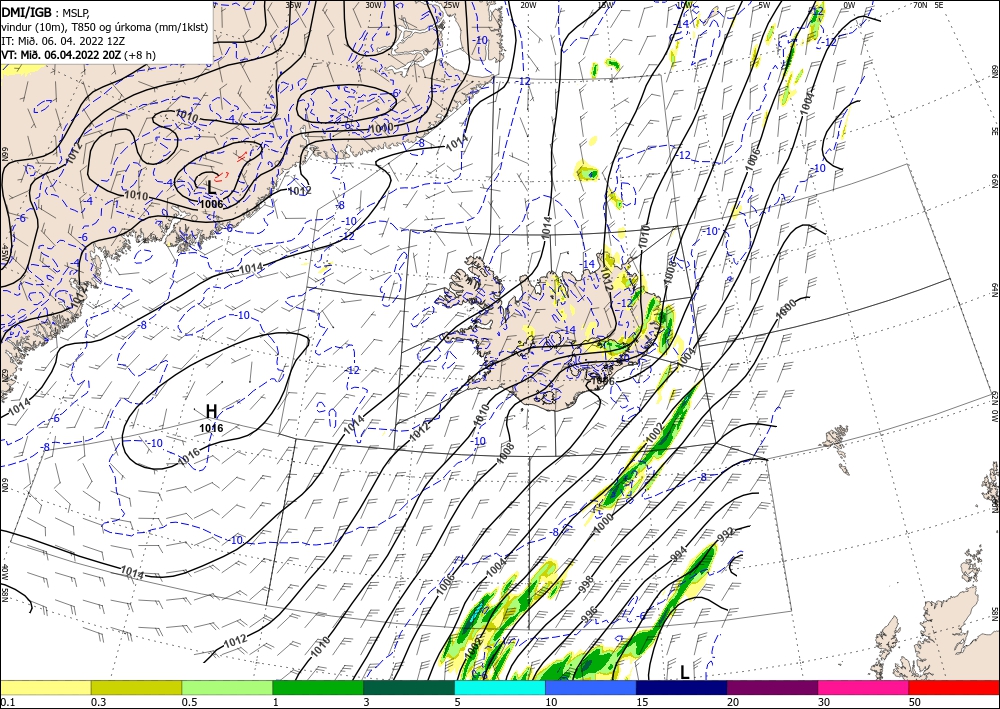Click the '994' isobar label
This screenshot has height=709, width=1000.
(x=679, y=554)
